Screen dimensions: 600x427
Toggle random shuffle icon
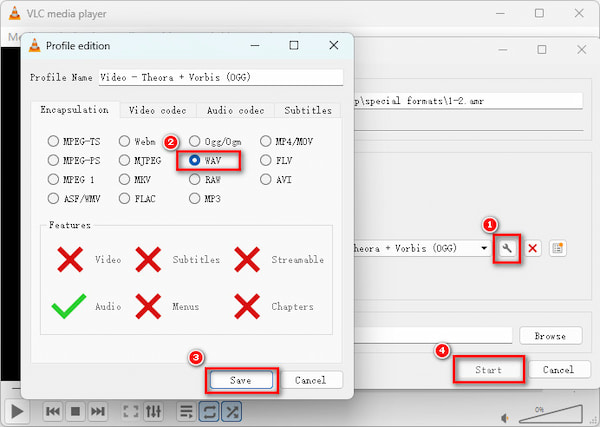(232, 412)
